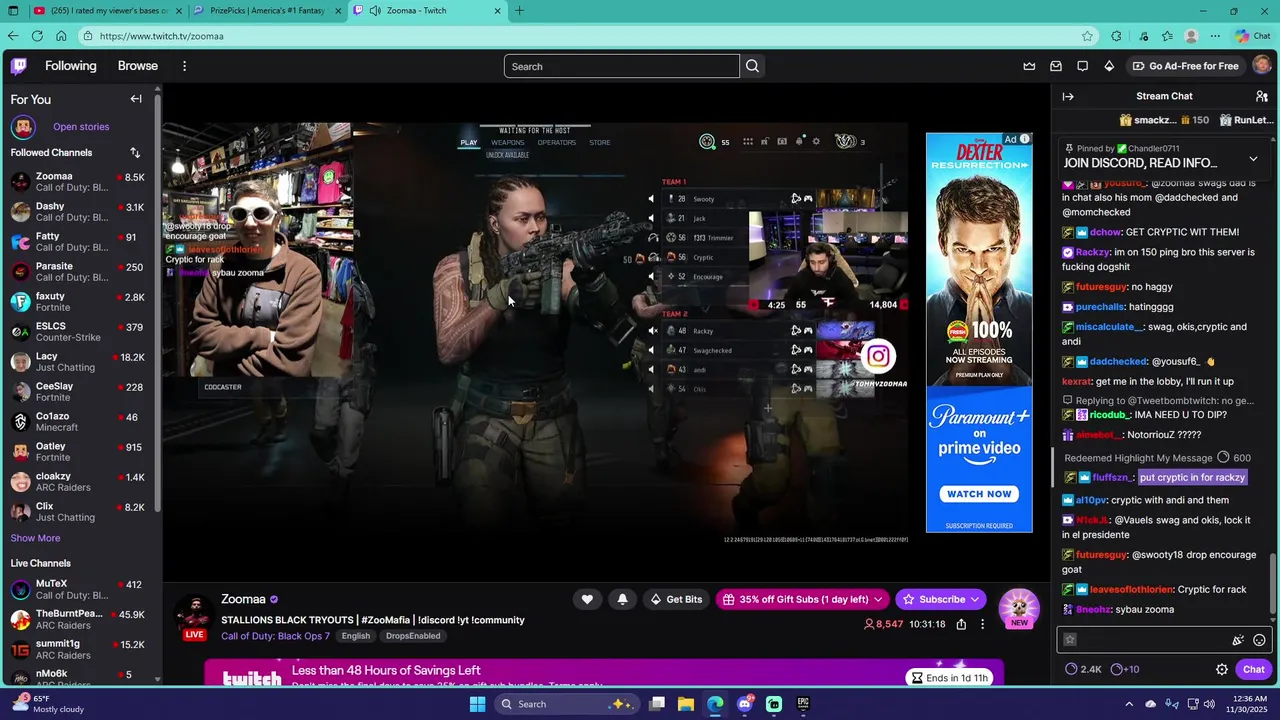Open the notifications speech bubble icon
This screenshot has height=720, width=1280.
[x=1083, y=66]
